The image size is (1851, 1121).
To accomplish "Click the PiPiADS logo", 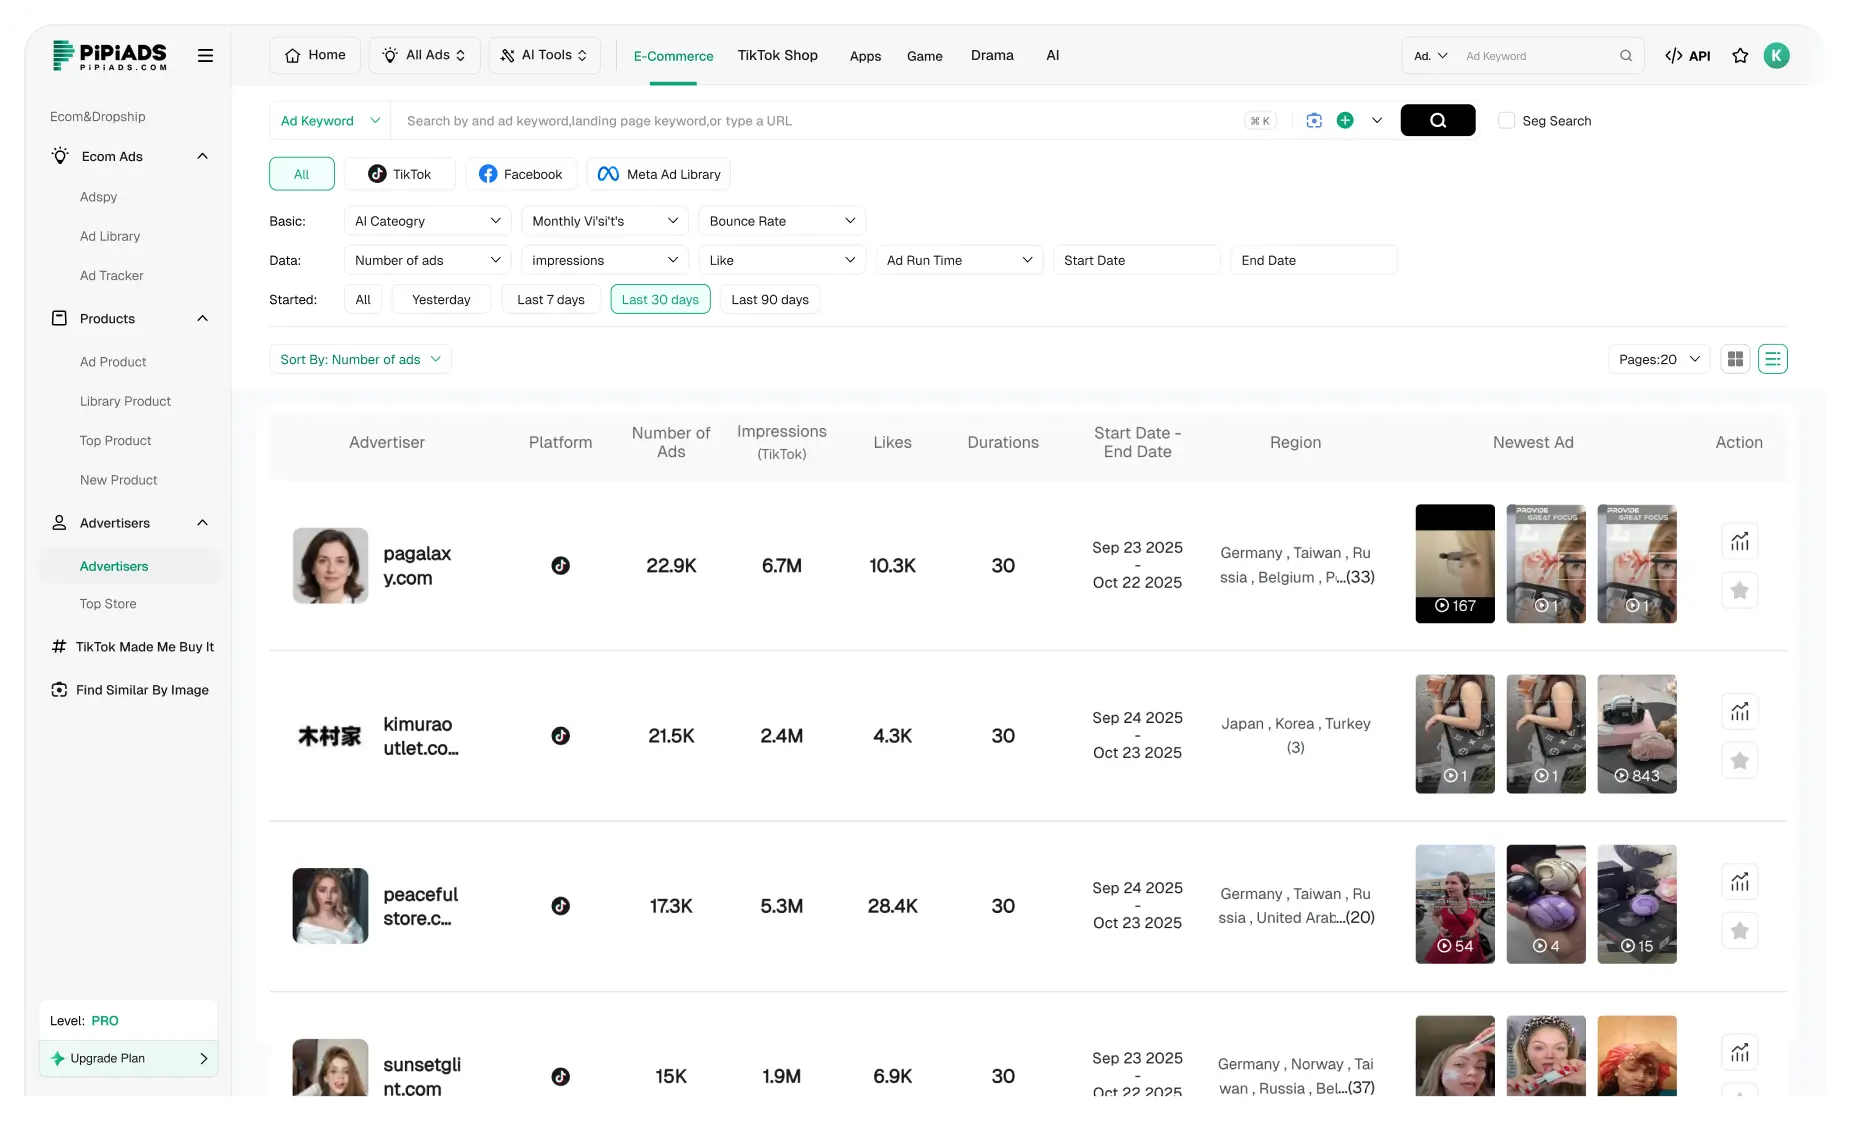I will [x=110, y=55].
